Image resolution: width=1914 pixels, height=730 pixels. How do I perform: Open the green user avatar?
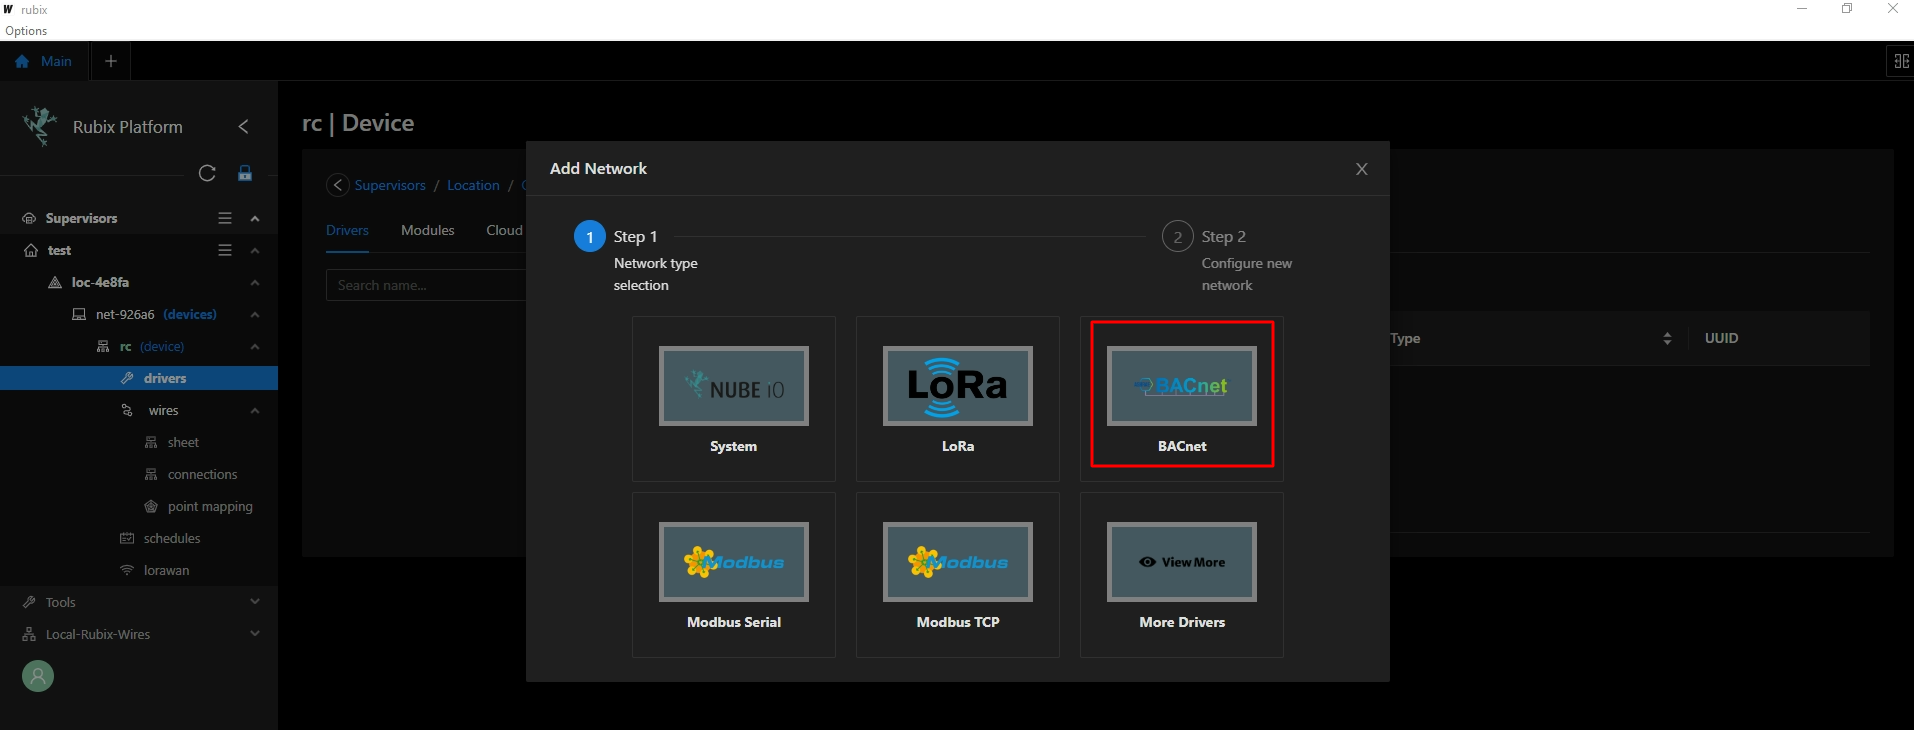[x=38, y=676]
